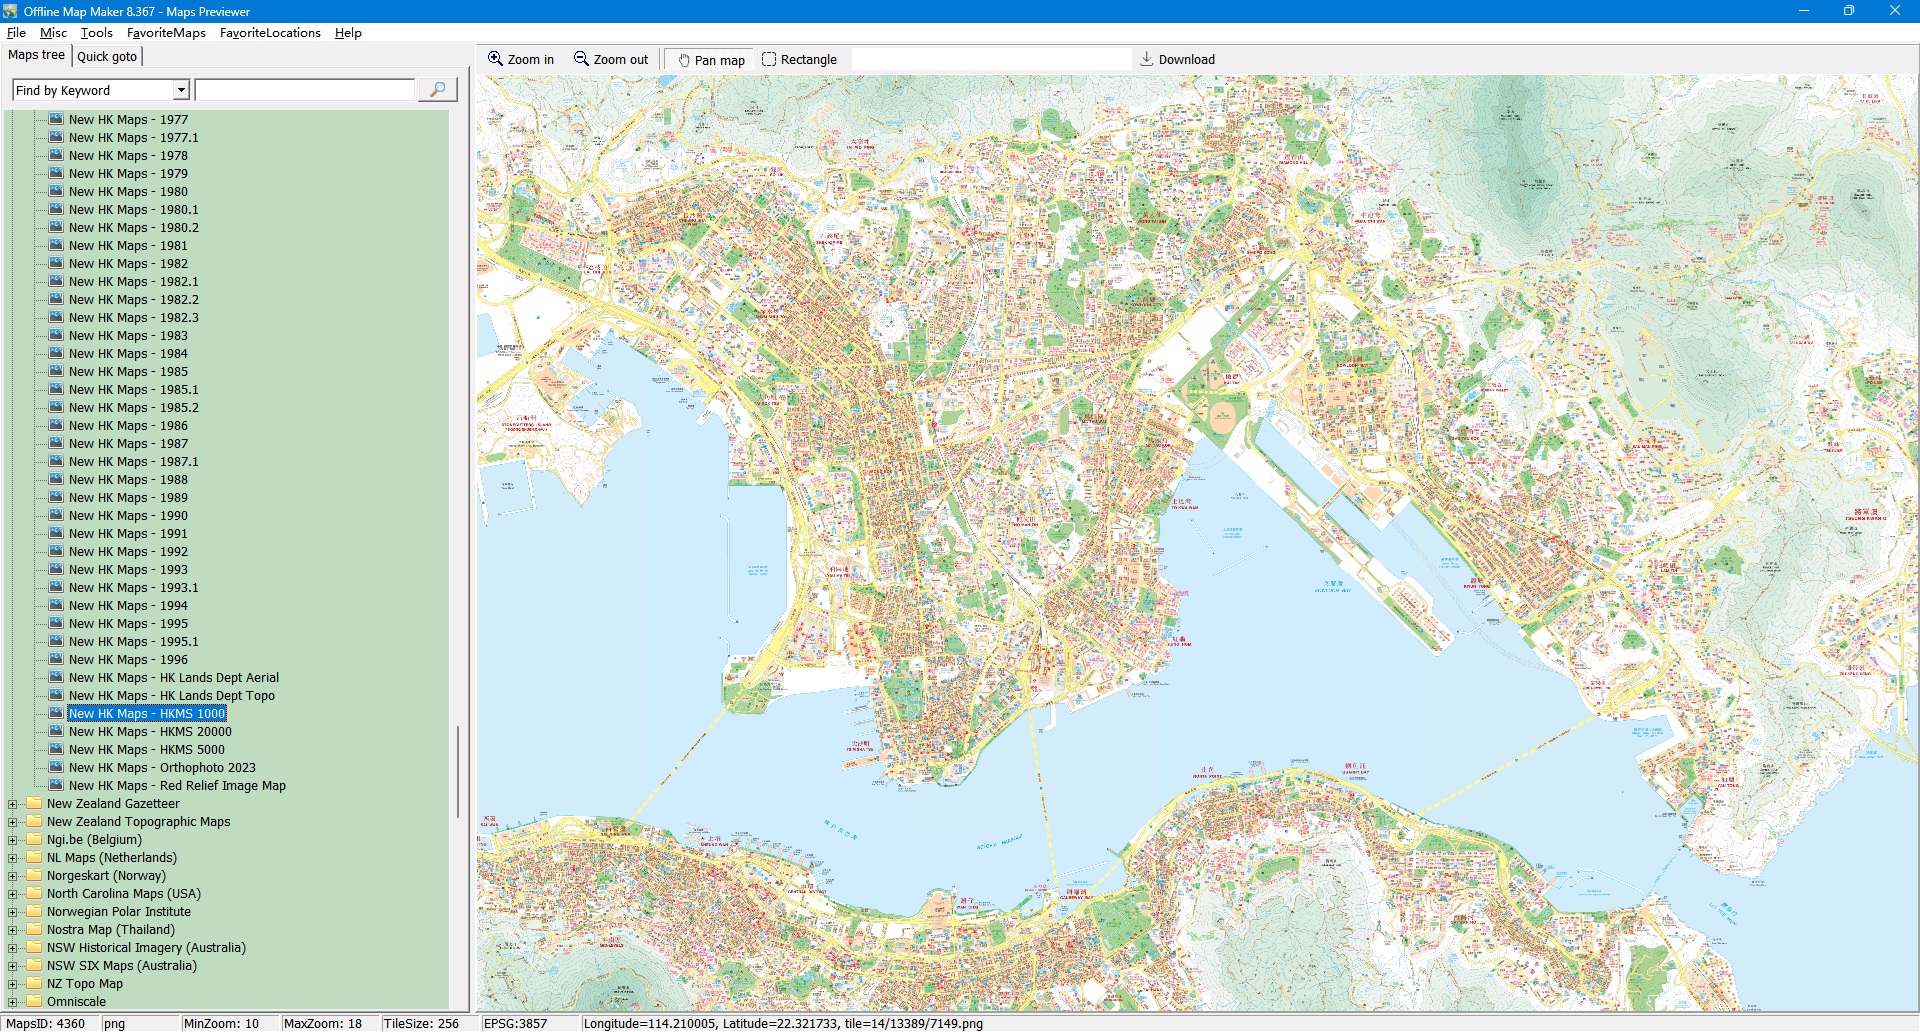Image resolution: width=1920 pixels, height=1032 pixels.
Task: Open the Tools menu
Action: (x=96, y=33)
